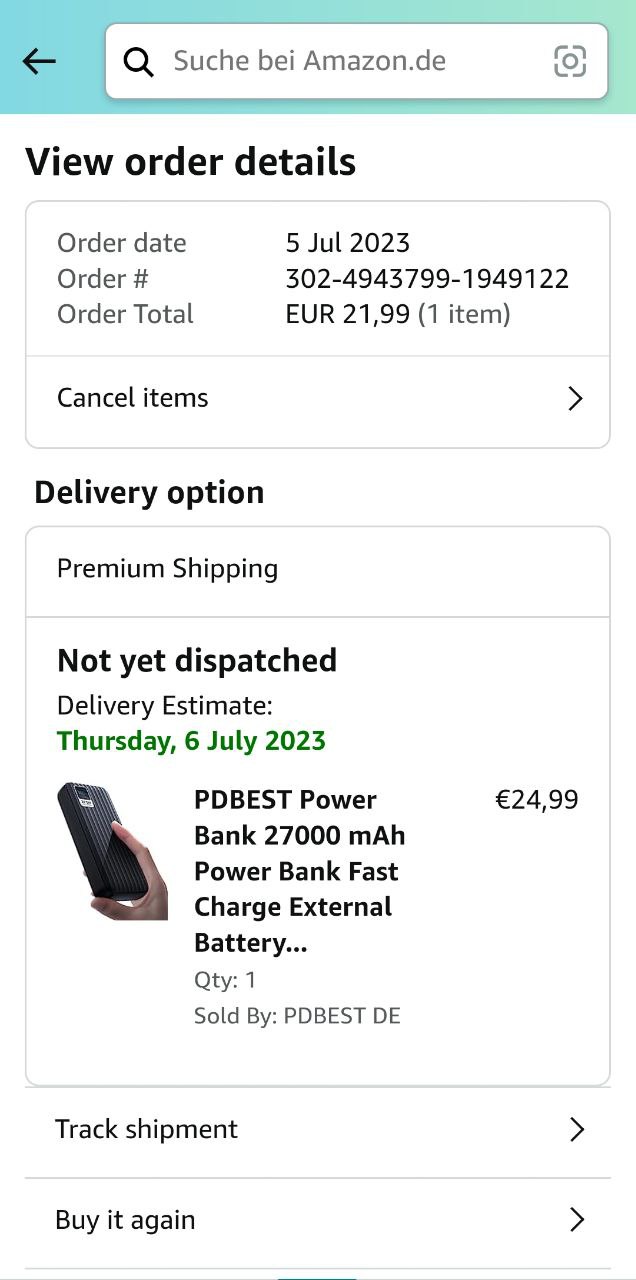Go back using the left arrow
The height and width of the screenshot is (1280, 636).
click(39, 62)
